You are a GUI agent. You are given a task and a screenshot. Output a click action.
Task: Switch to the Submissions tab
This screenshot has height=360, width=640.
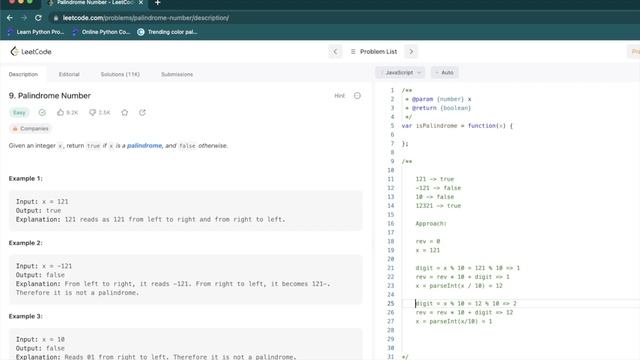(x=177, y=74)
